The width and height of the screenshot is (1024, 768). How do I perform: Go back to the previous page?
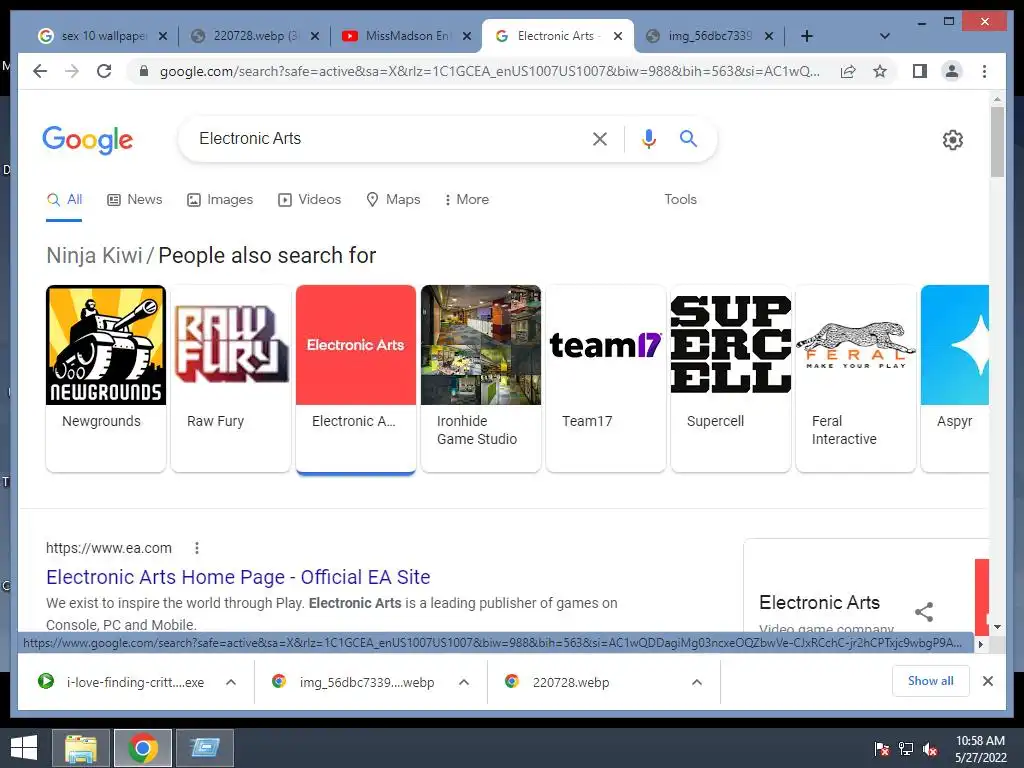[x=40, y=71]
